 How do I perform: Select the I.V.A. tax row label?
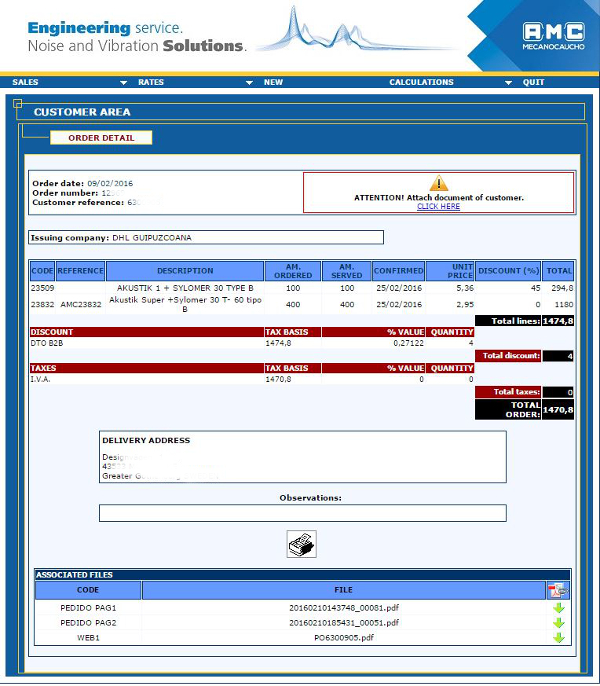click(x=40, y=379)
